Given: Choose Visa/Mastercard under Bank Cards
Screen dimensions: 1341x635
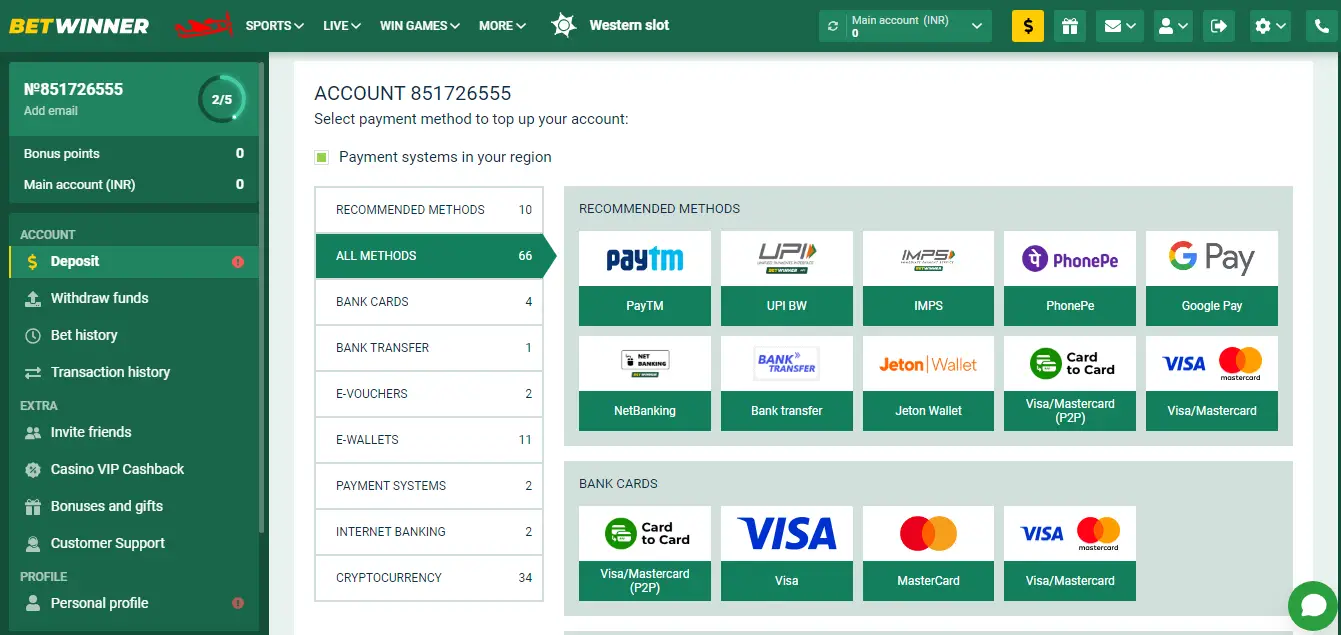Looking at the screenshot, I should 1070,553.
